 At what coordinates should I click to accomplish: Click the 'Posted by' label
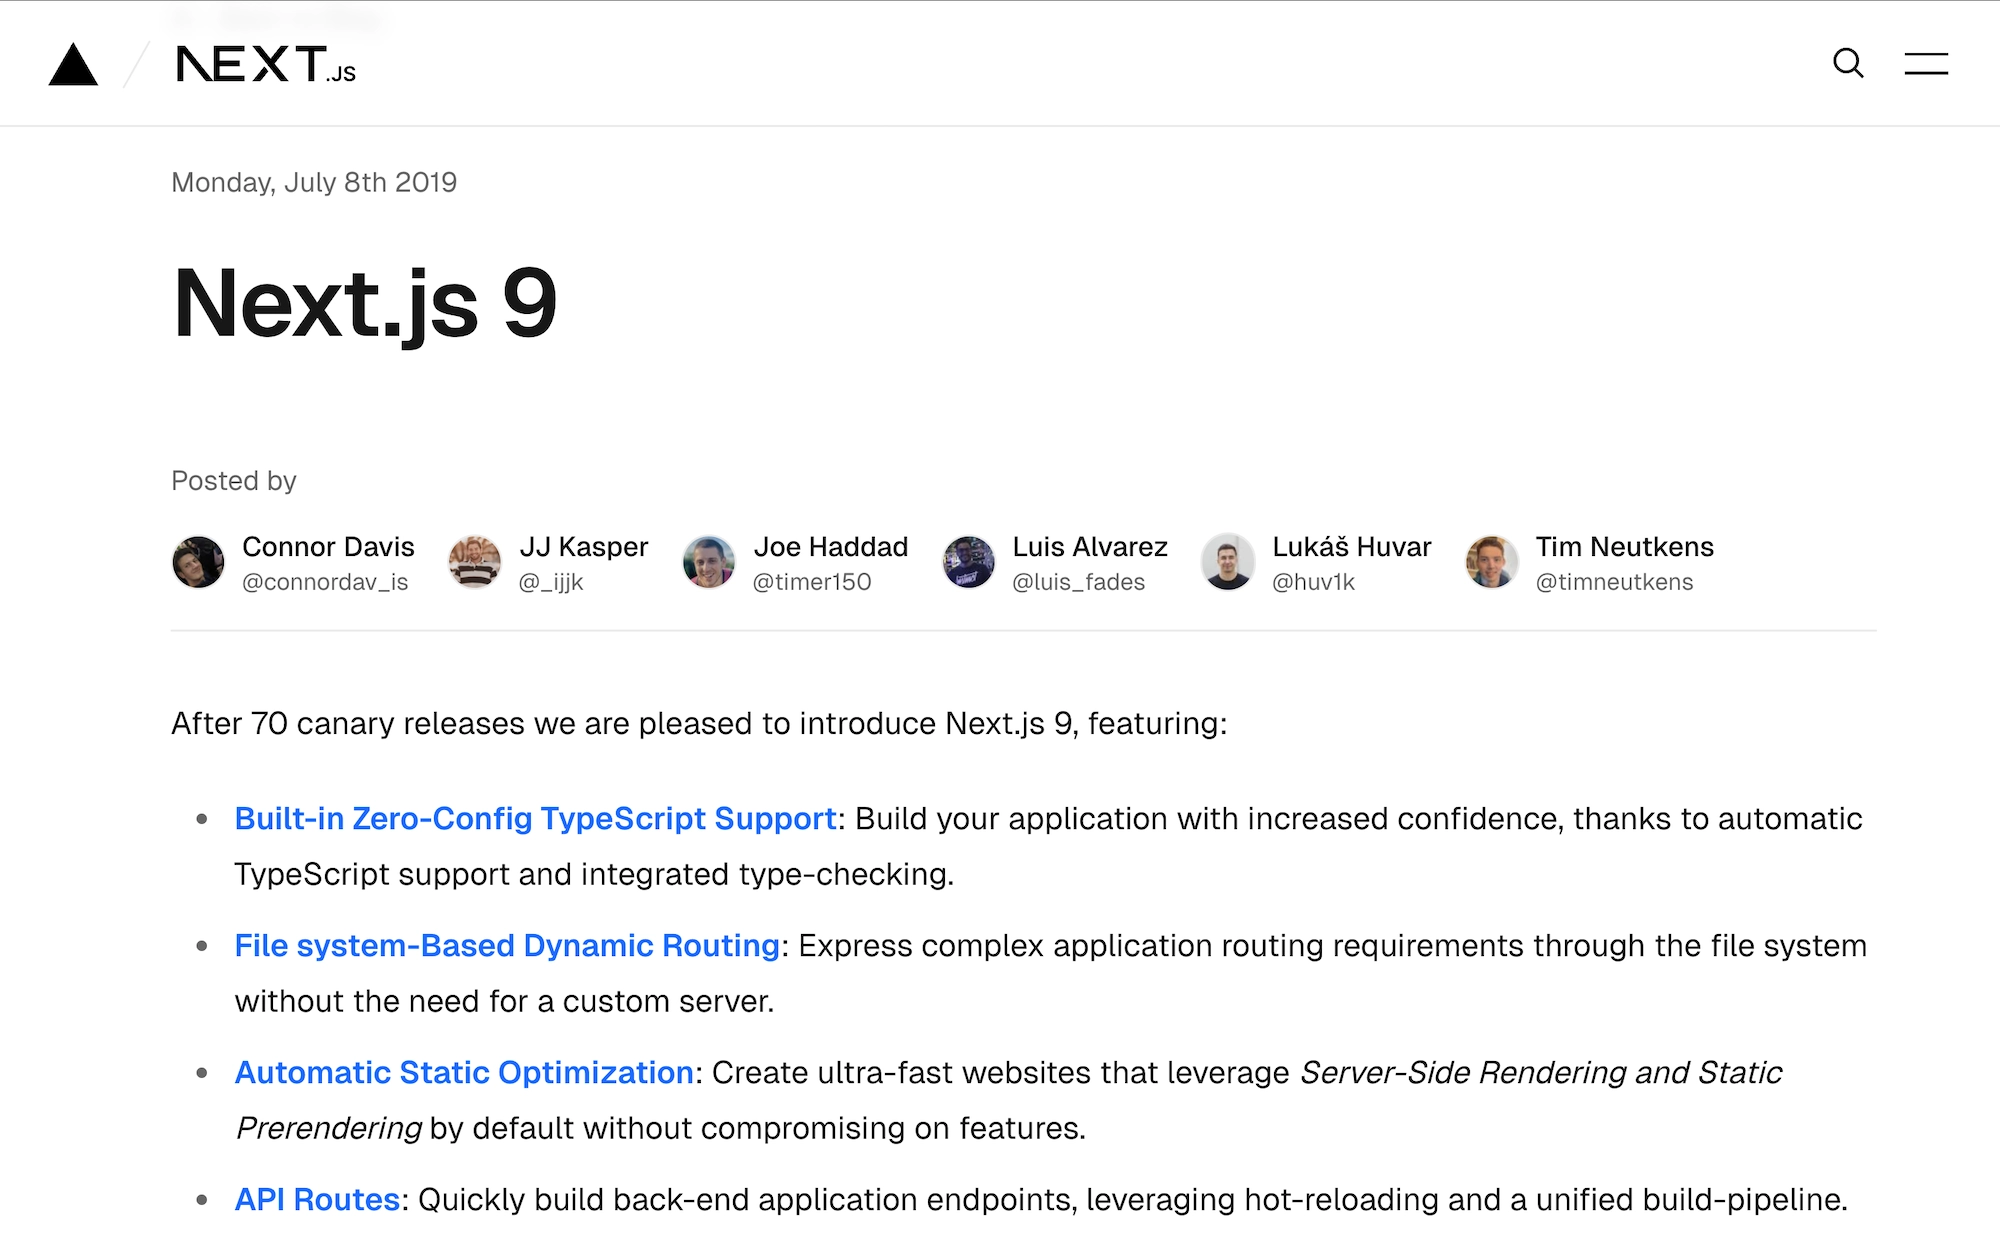click(x=234, y=481)
